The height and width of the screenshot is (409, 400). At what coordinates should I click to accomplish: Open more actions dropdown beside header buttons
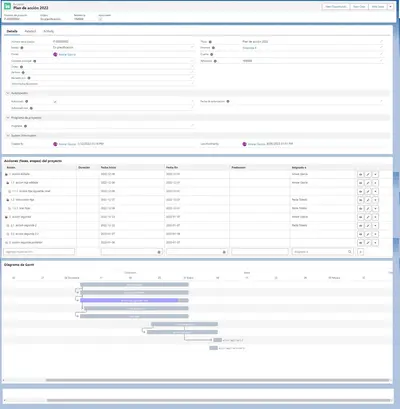390,7
